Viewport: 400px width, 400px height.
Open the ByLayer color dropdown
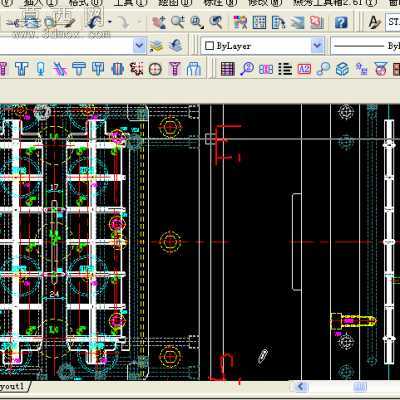[262, 45]
